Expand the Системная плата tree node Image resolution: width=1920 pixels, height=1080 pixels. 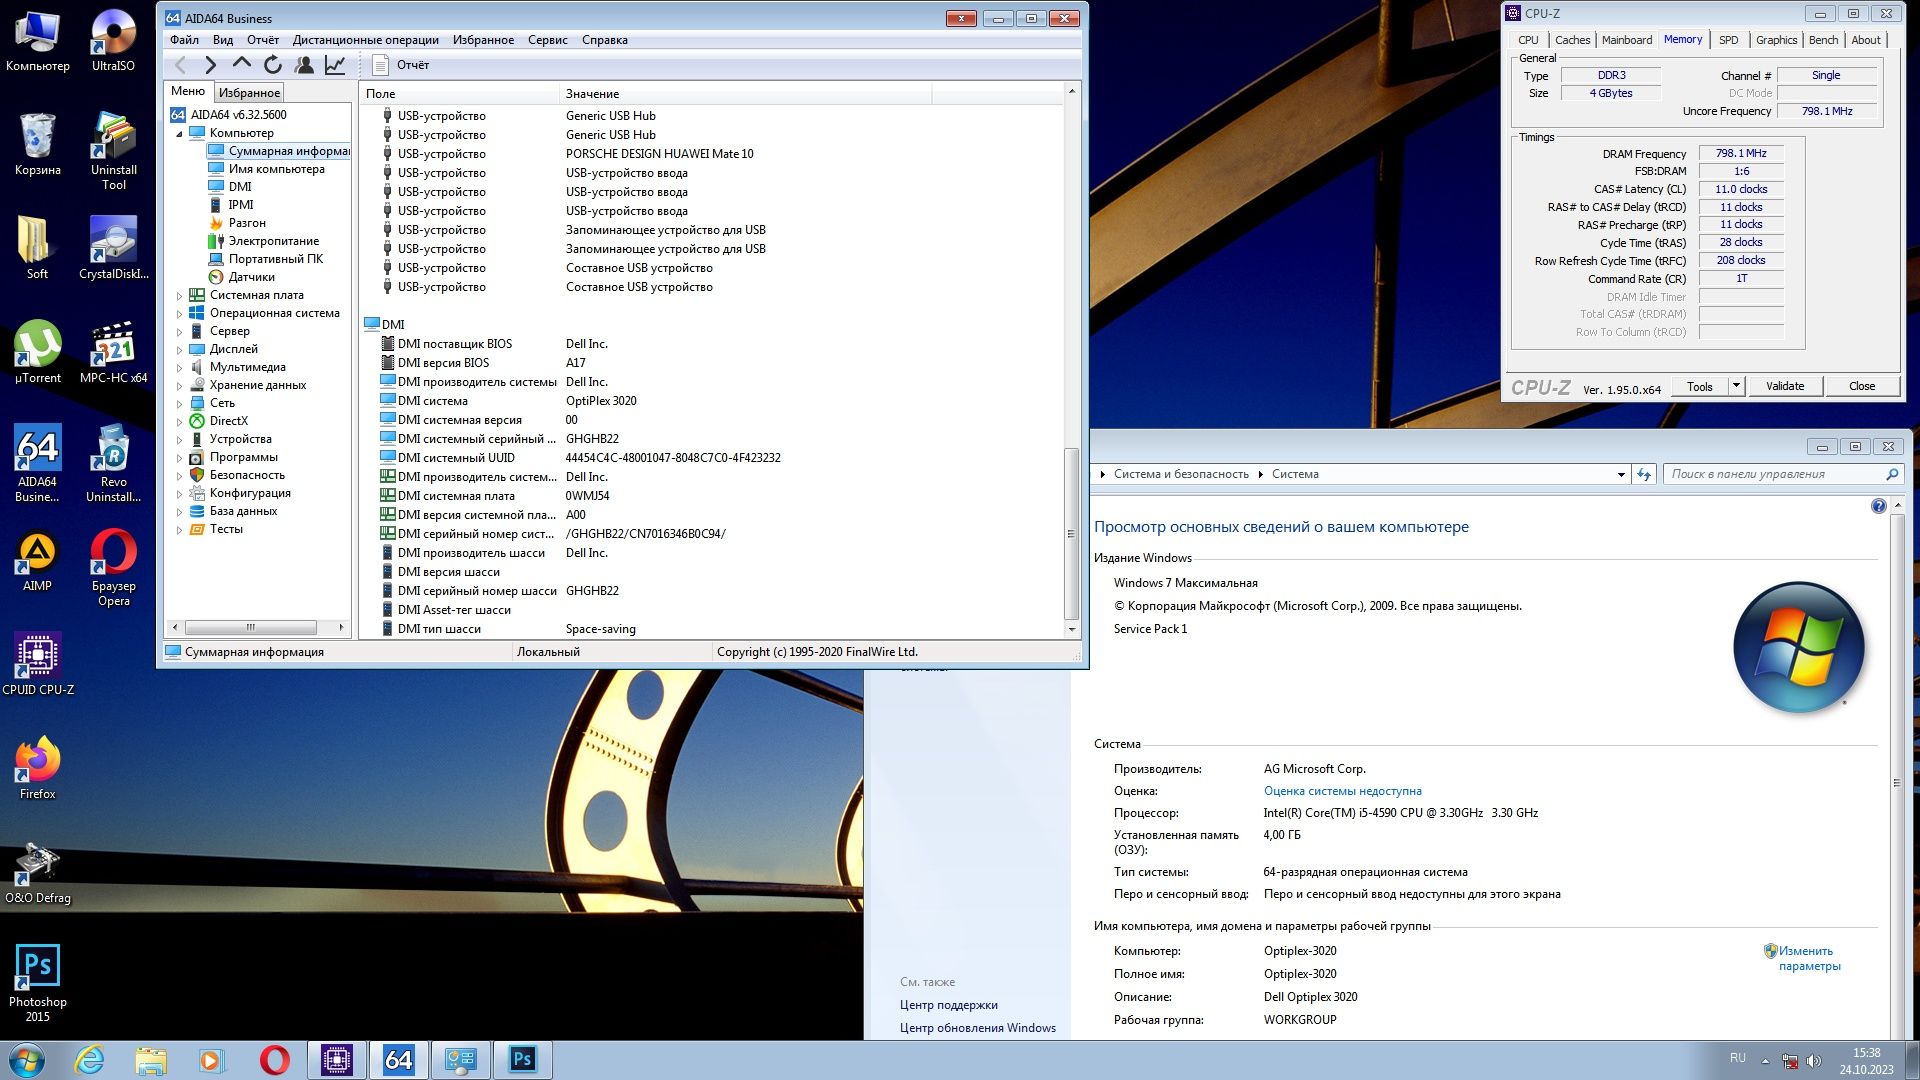coord(179,296)
